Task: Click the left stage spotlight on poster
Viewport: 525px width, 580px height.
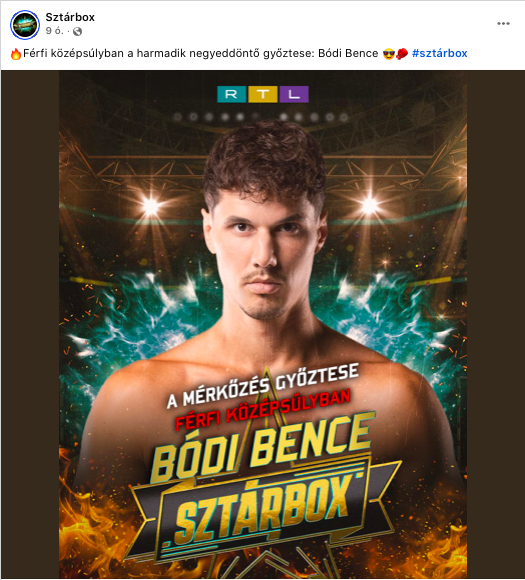Action: (x=151, y=206)
